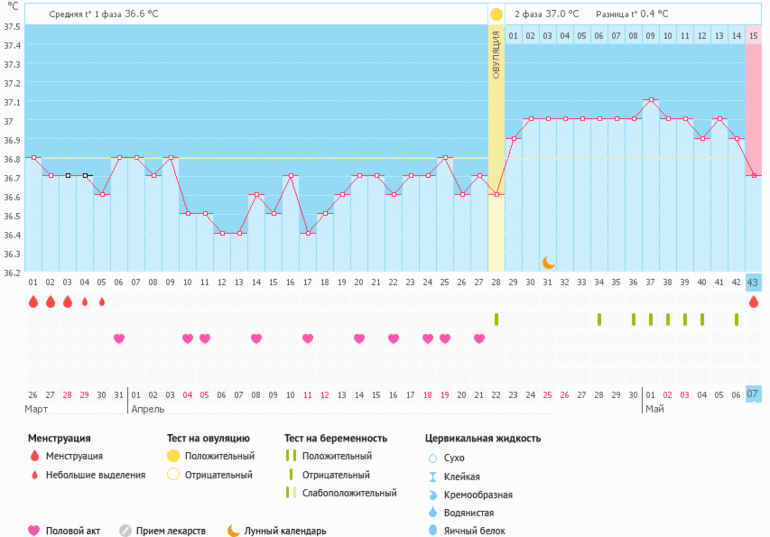
Task: Click the menstruation drop under cycle day 01
Action: click(x=33, y=301)
